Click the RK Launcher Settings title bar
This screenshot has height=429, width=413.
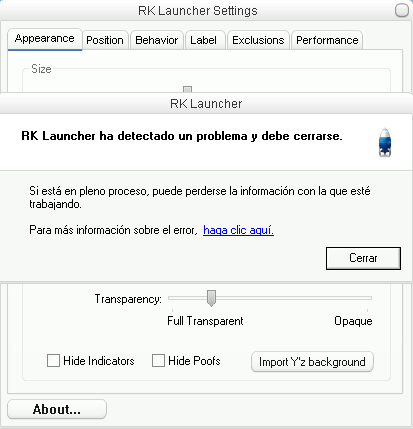tap(198, 11)
